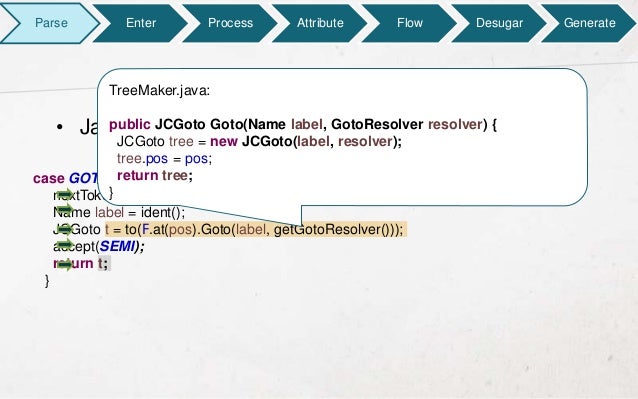
Task: Click the 'case GOT' keyword line
Action: (66, 179)
